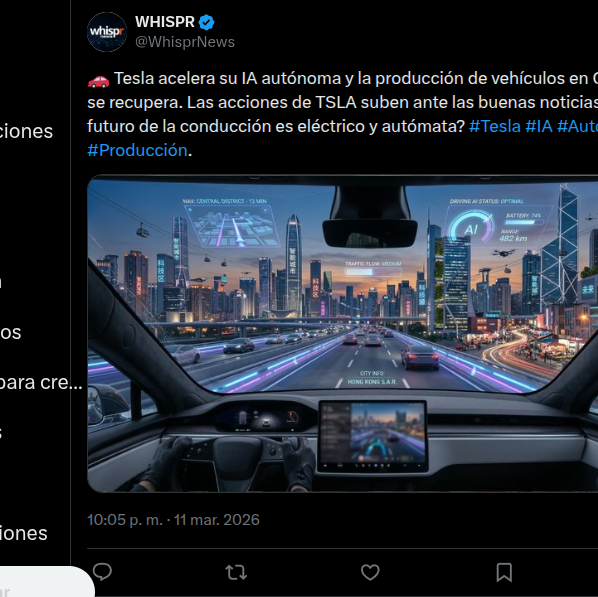Open the partially visible #Auto hashtag
The width and height of the screenshot is (598, 597).
point(577,126)
